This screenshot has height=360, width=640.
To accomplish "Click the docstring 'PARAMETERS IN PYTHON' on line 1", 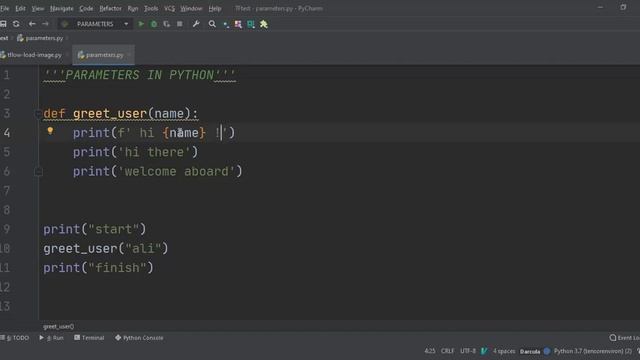I will (x=140, y=75).
